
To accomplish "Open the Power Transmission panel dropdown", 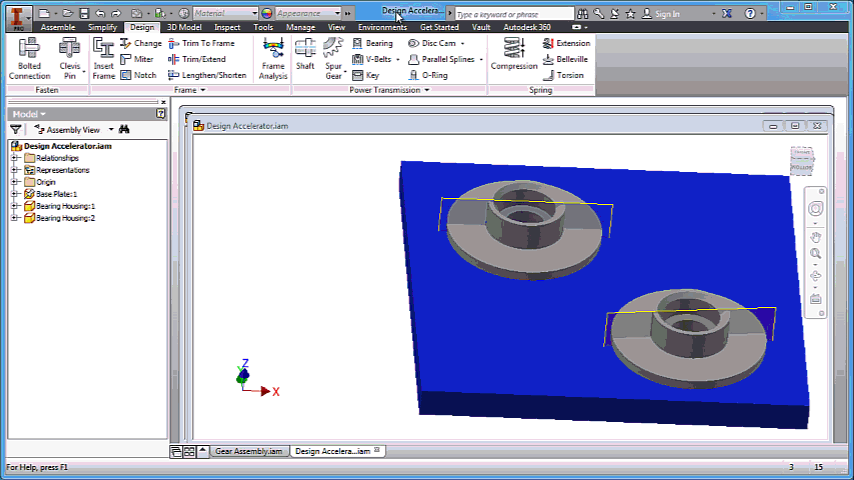I will (x=427, y=90).
